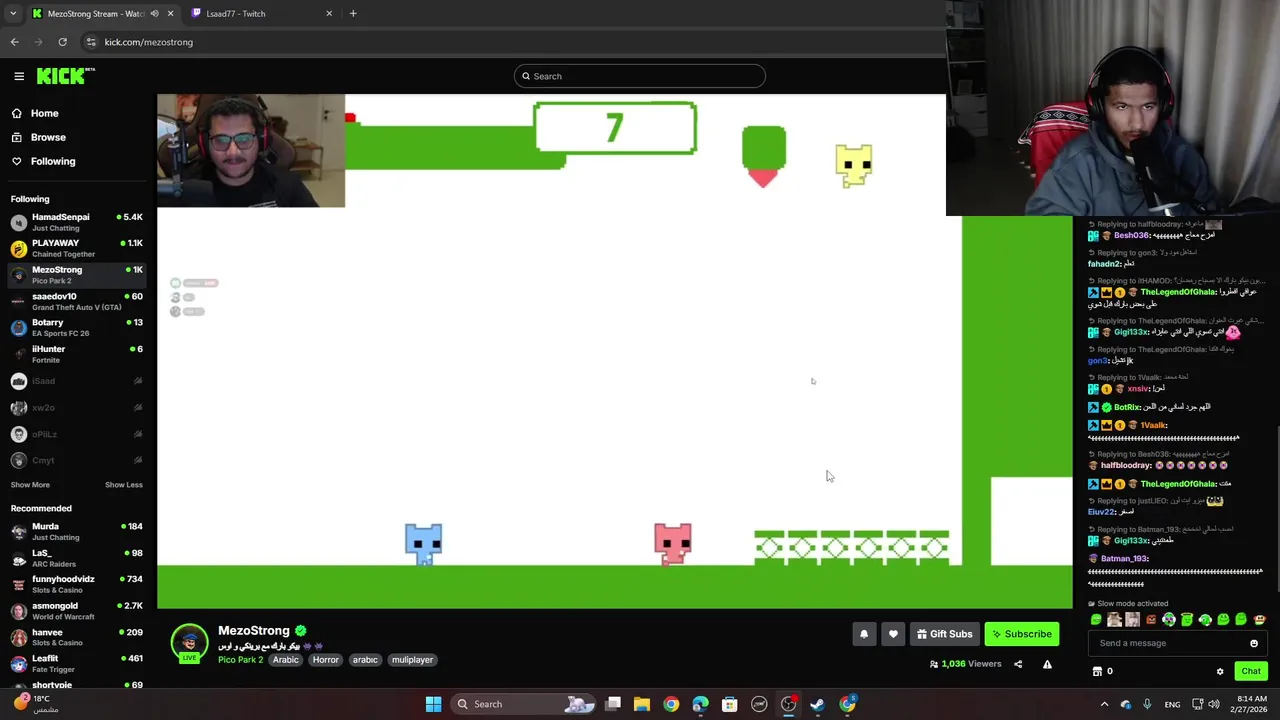Open OBS Studio from taskbar
Screen dimensions: 1280x720
[x=788, y=704]
